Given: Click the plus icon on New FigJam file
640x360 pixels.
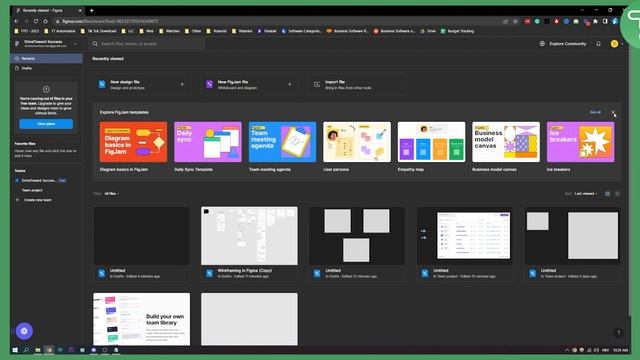Looking at the screenshot, I should click(x=290, y=84).
